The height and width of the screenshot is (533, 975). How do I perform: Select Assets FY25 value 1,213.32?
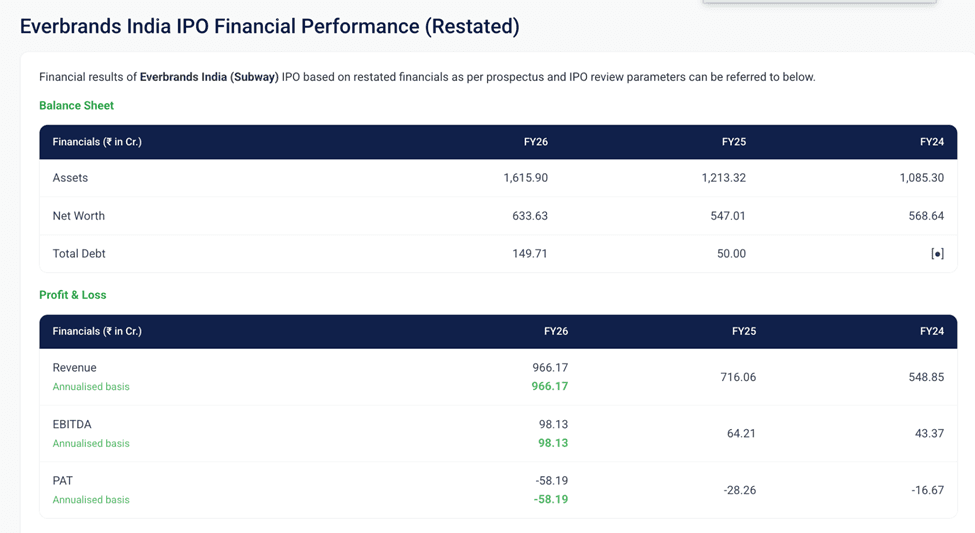click(x=724, y=178)
